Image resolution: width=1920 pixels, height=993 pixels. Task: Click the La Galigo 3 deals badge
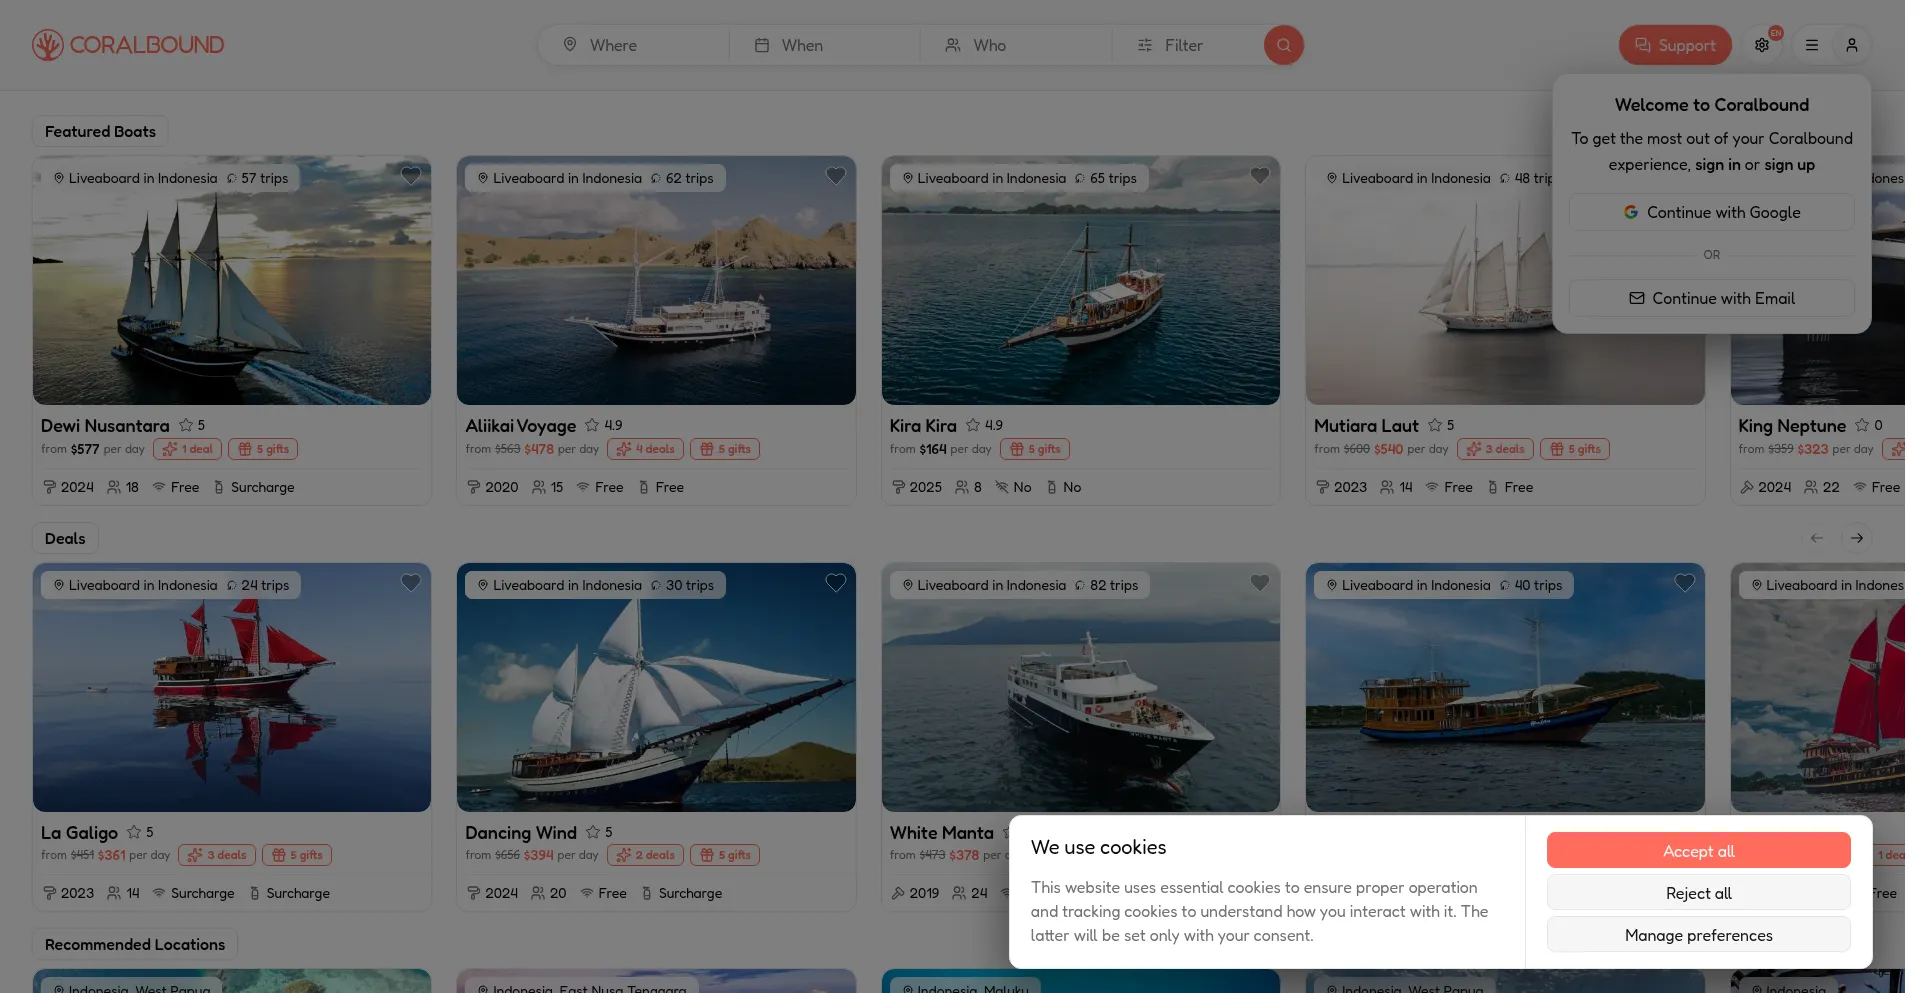[x=217, y=855]
